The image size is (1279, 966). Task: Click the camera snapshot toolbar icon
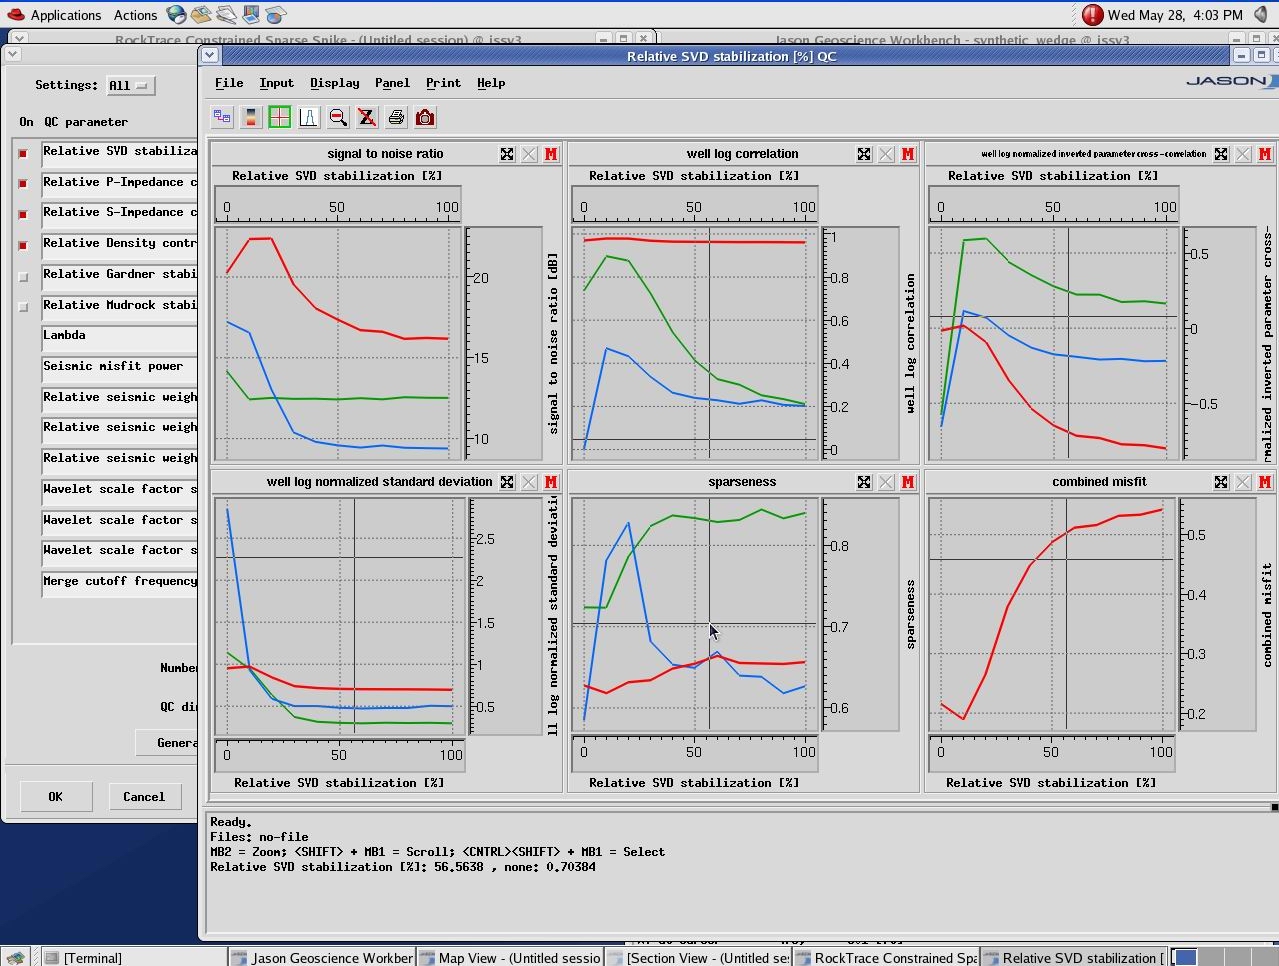425,118
